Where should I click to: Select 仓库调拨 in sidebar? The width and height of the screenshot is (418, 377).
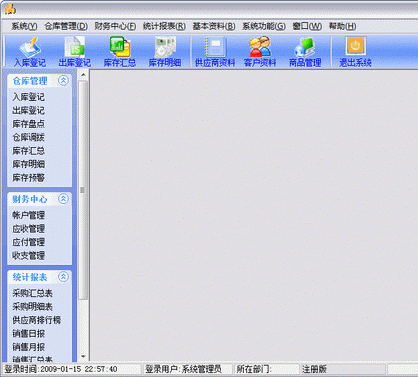click(28, 137)
